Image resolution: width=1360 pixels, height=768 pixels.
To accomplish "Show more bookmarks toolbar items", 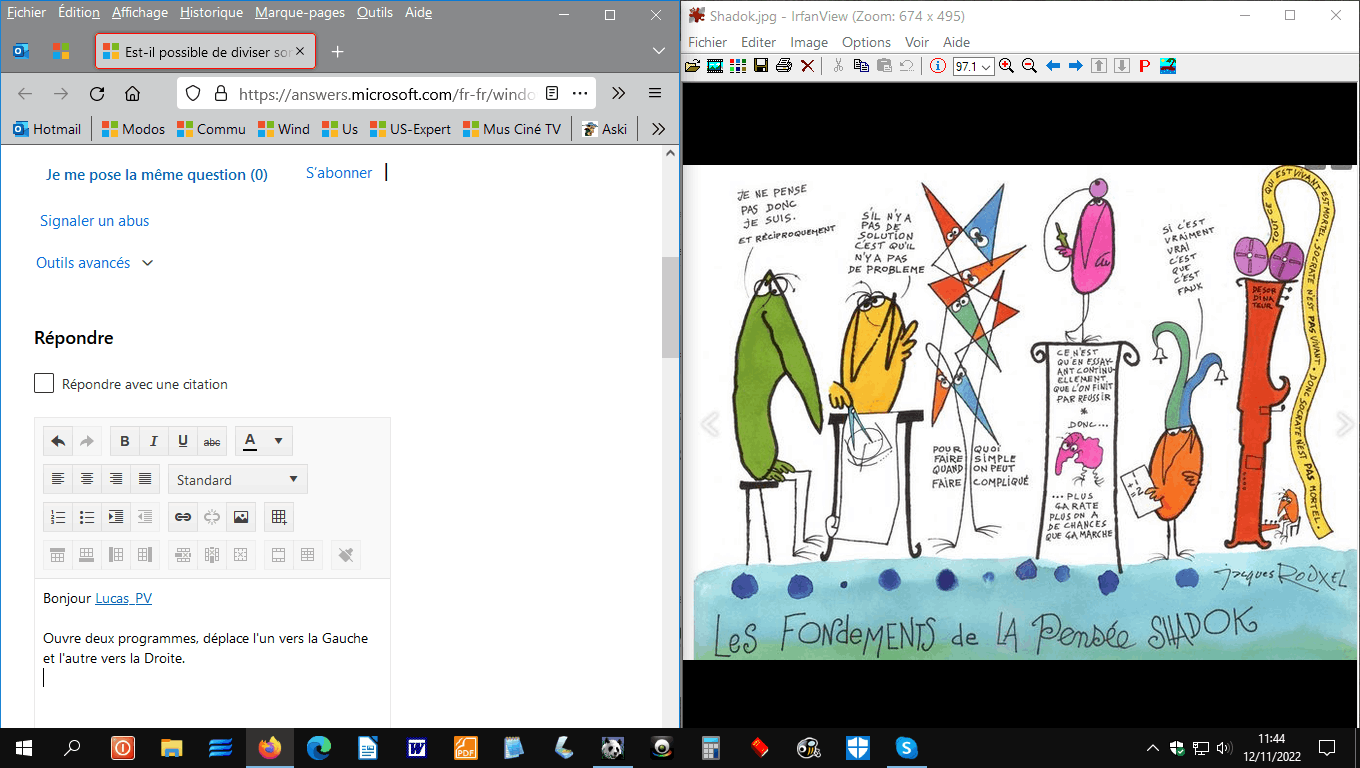I will 658,129.
